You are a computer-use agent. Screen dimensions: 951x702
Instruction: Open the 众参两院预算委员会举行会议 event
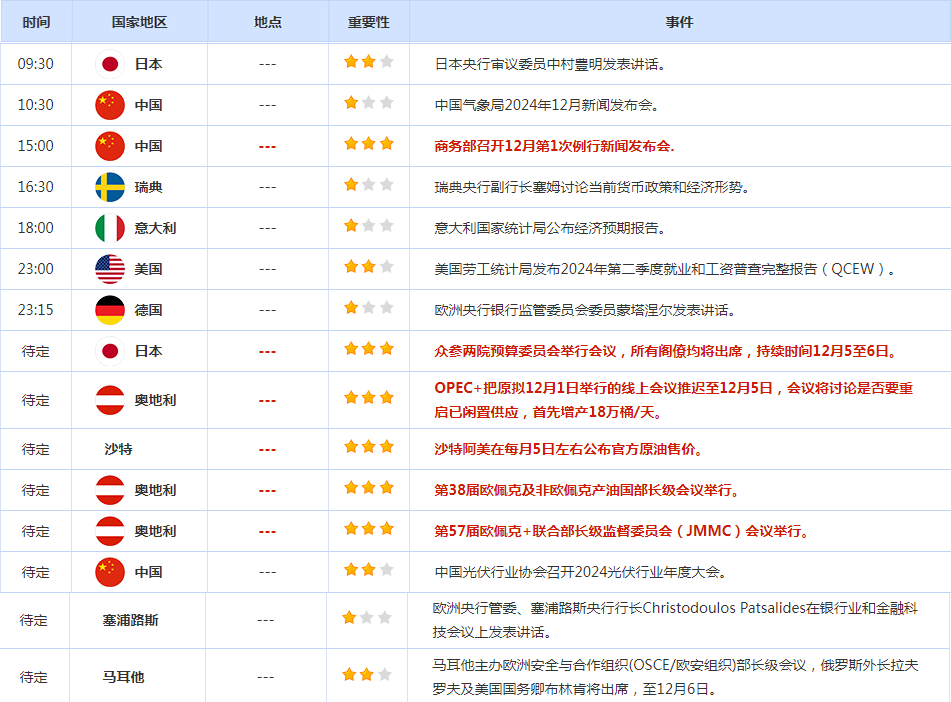coord(667,351)
